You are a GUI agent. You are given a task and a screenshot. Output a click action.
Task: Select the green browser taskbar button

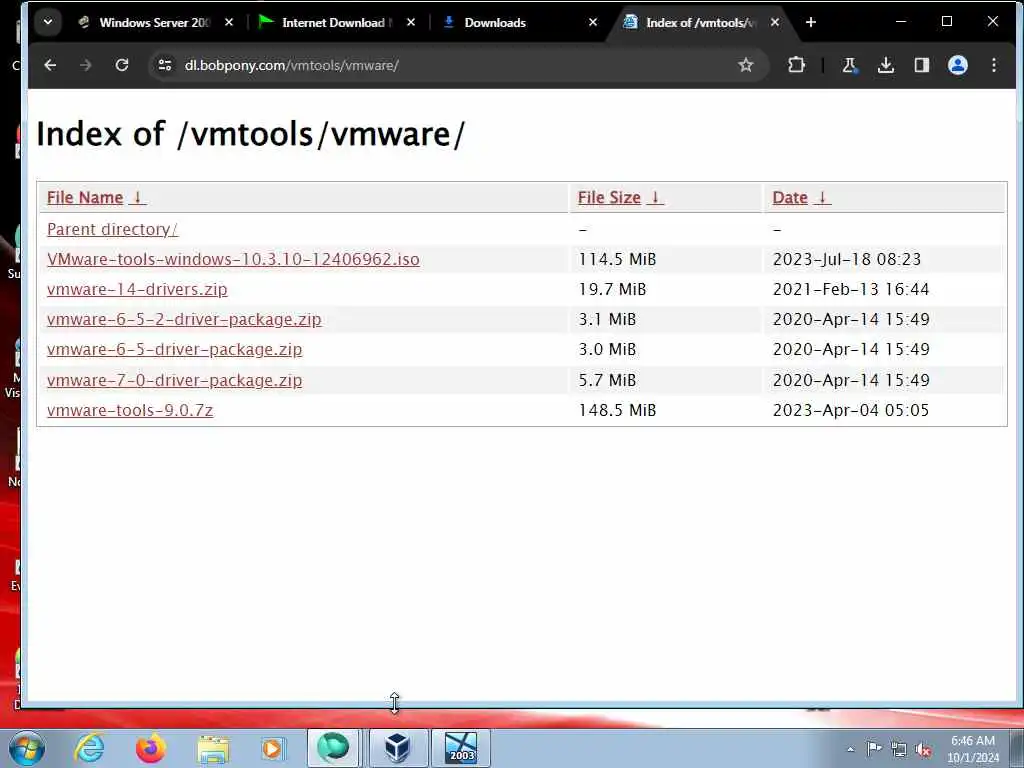[333, 748]
